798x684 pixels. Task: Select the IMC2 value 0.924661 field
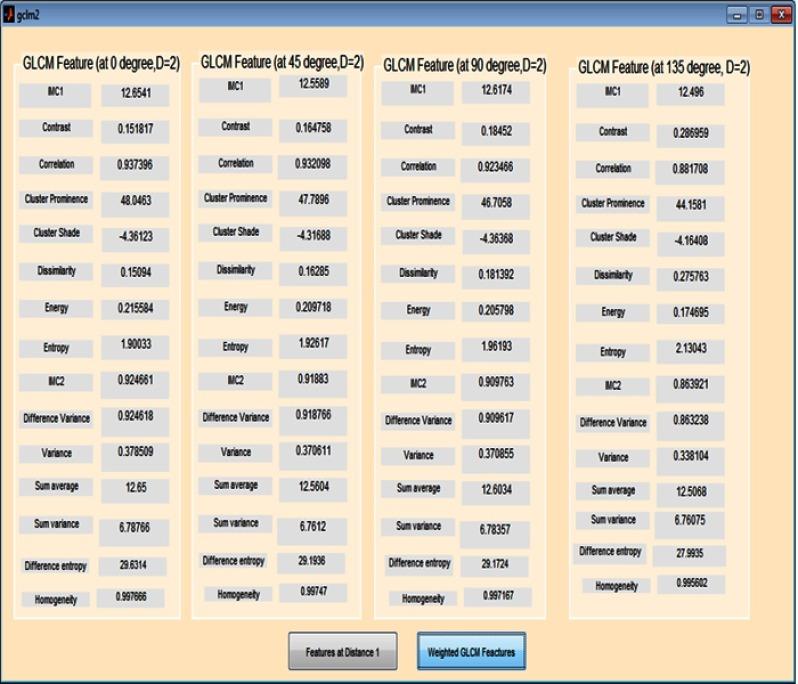pos(134,381)
